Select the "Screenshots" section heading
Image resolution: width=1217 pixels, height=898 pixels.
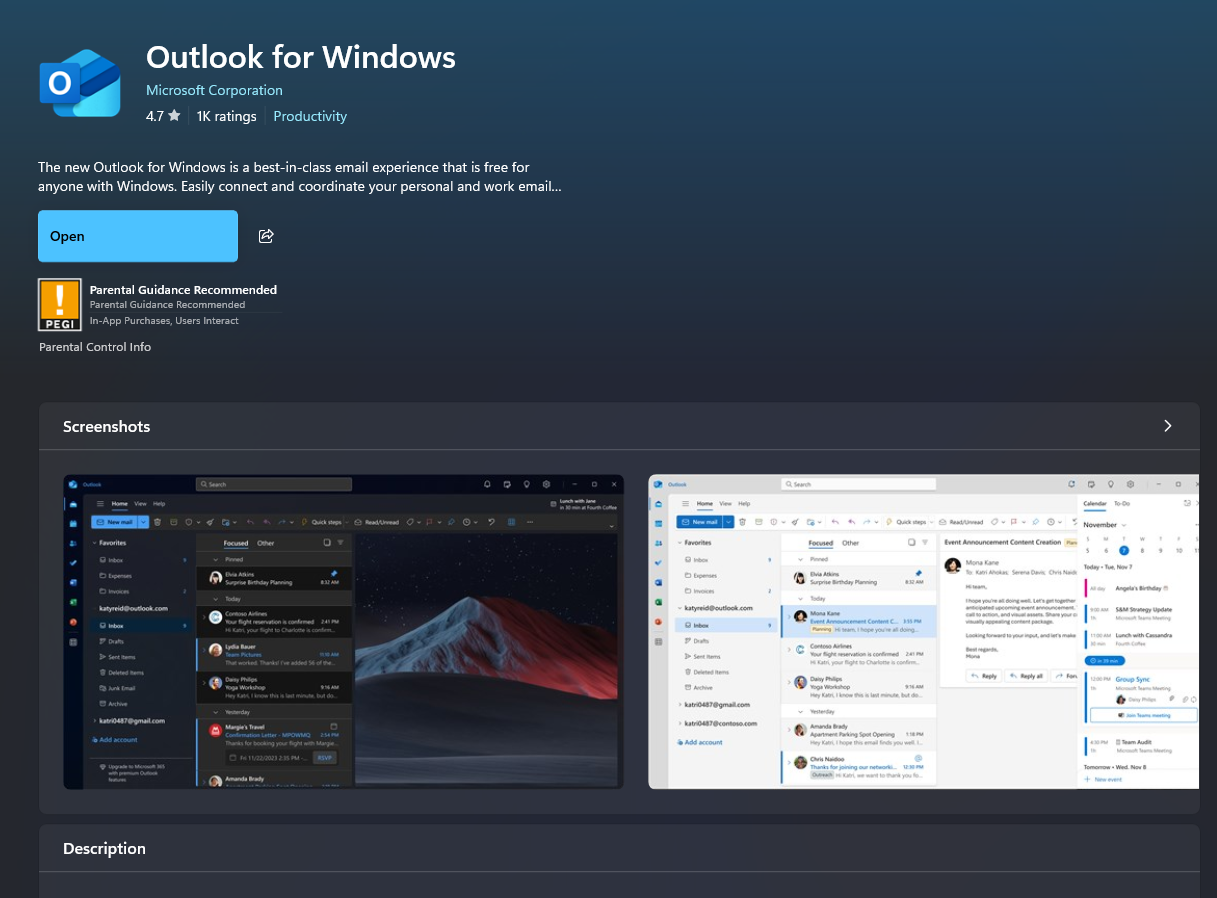click(106, 426)
